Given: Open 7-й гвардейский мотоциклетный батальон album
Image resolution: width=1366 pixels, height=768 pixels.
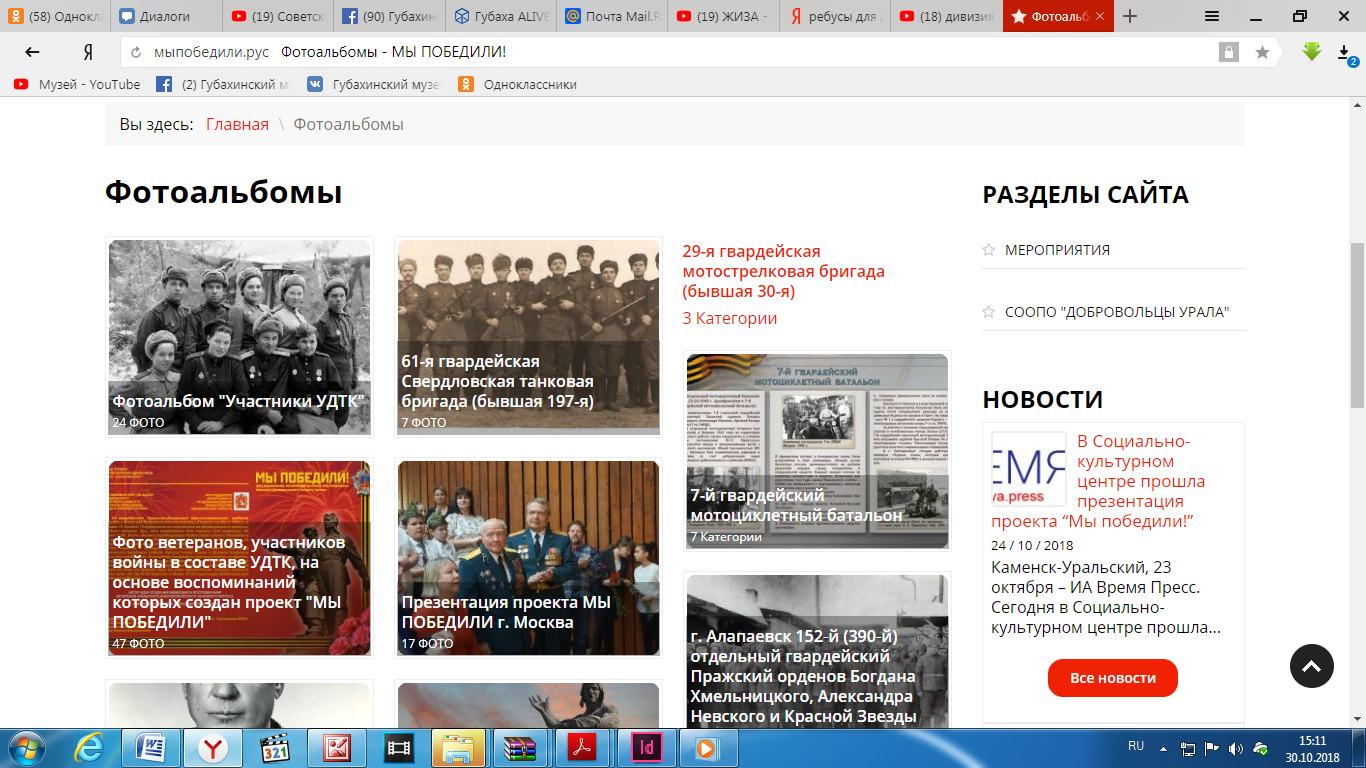Looking at the screenshot, I should [817, 451].
